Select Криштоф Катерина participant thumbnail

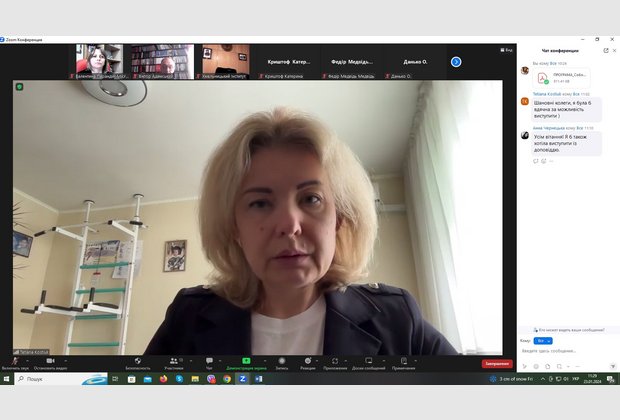[x=289, y=62]
